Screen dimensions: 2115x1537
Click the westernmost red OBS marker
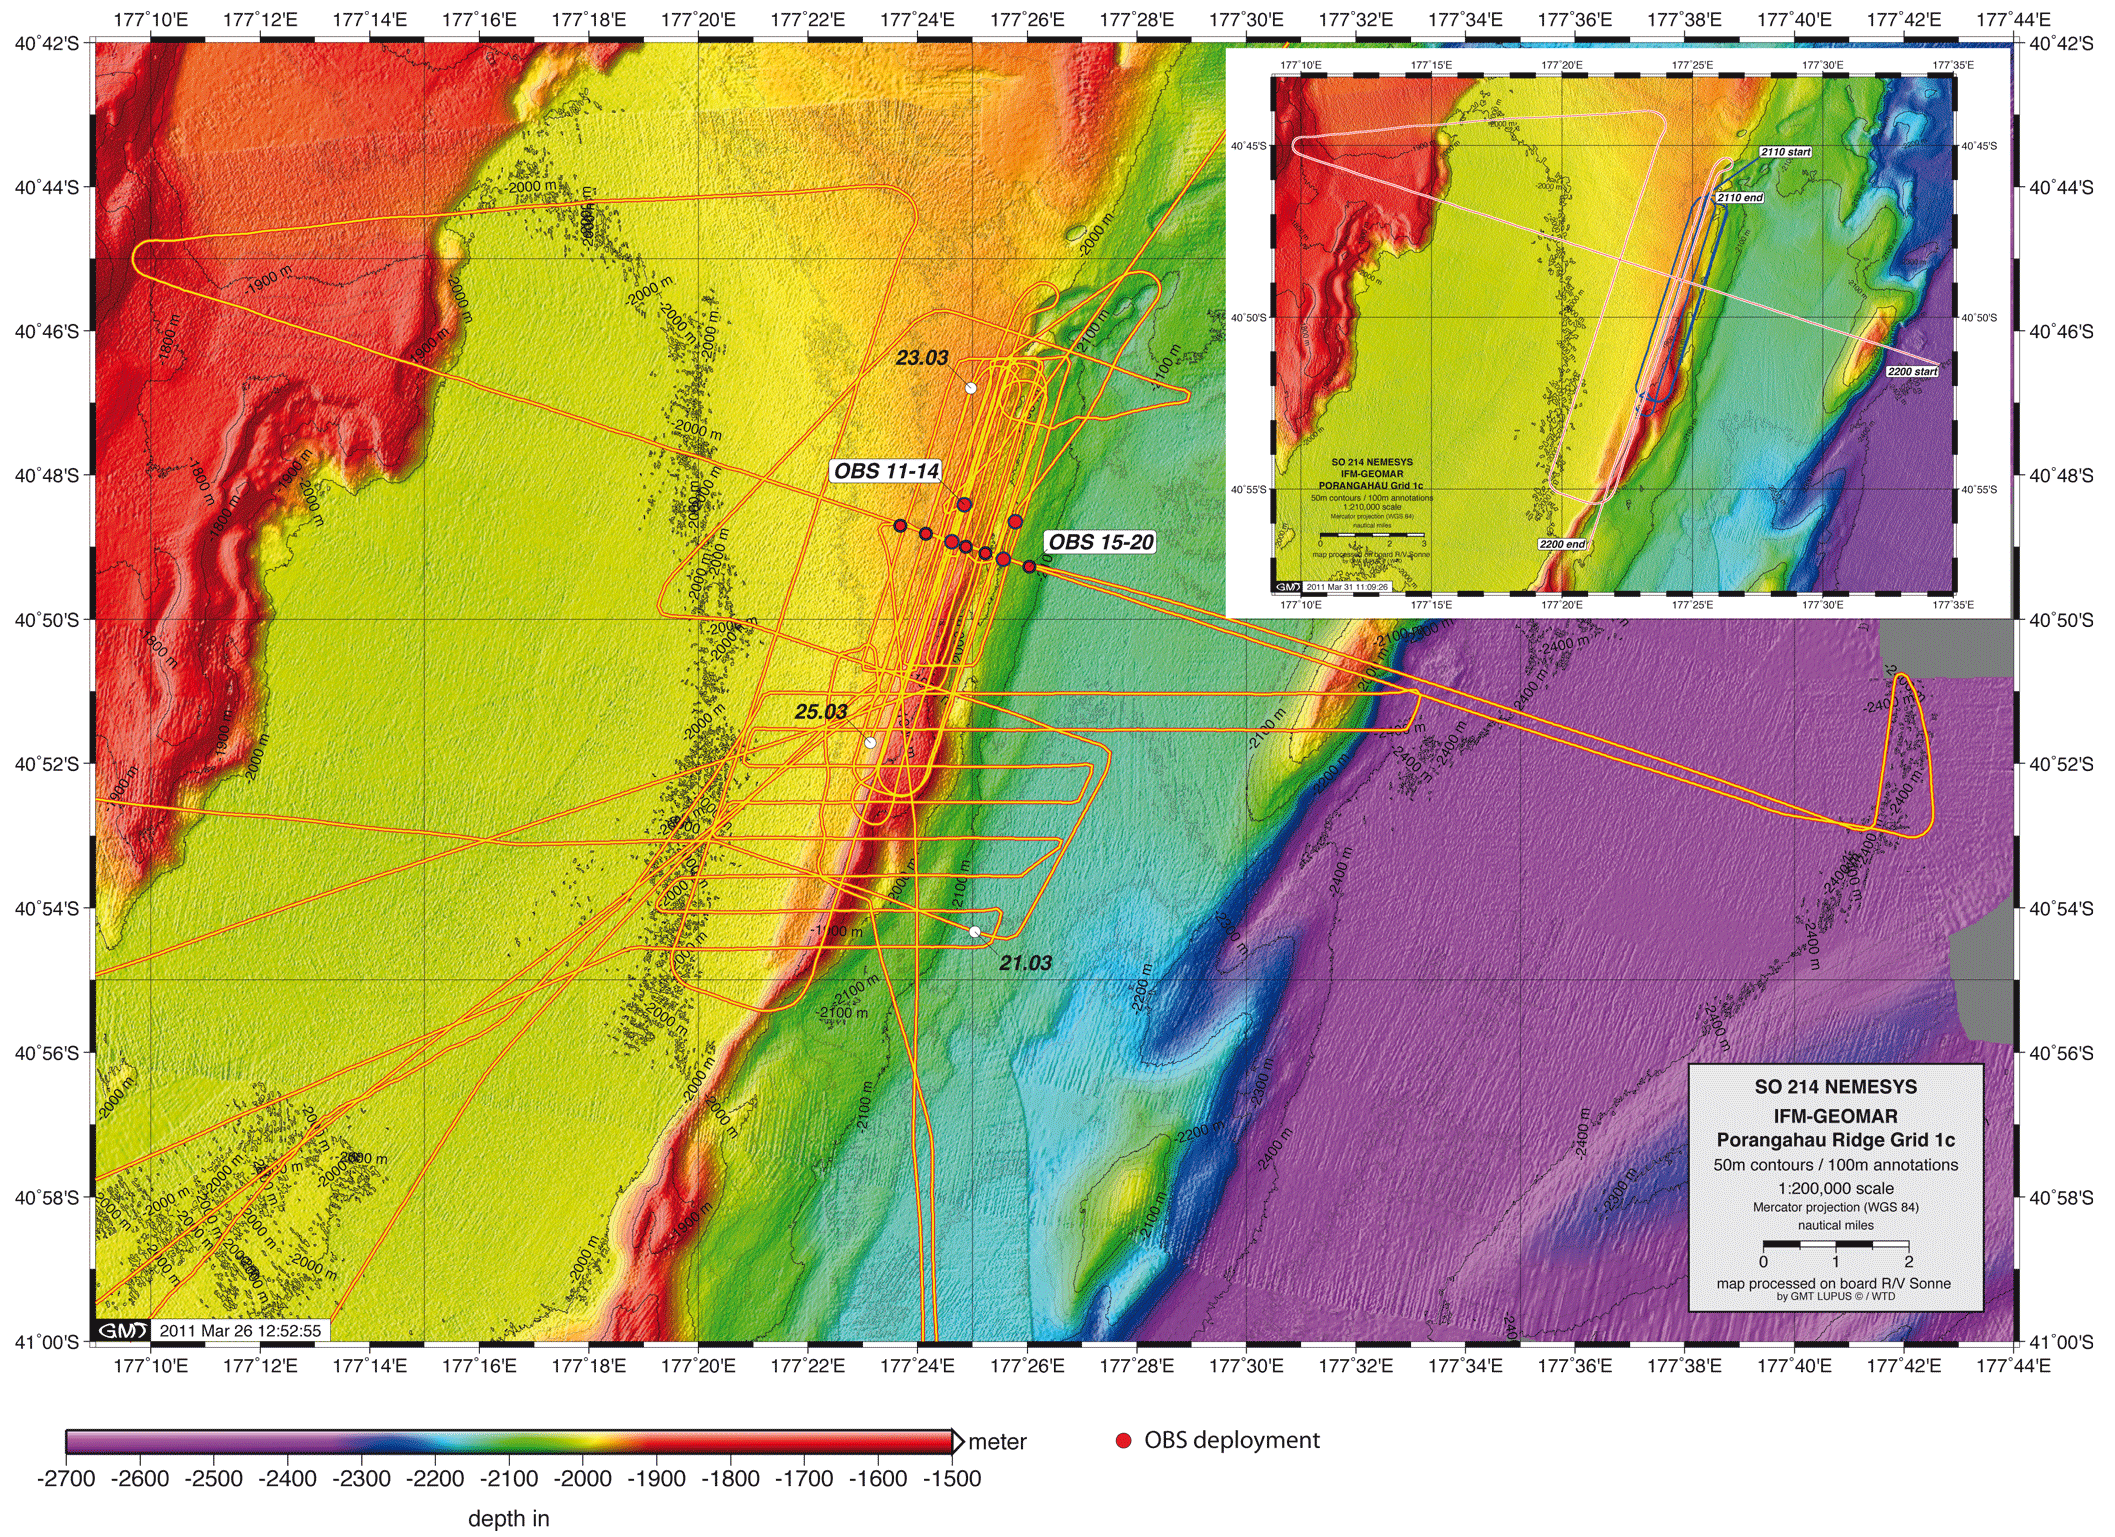click(x=900, y=525)
